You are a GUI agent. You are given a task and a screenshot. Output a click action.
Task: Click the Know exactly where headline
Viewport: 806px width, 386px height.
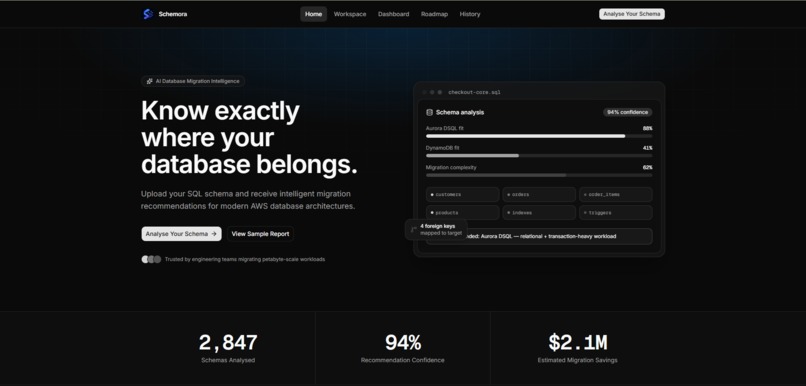249,138
